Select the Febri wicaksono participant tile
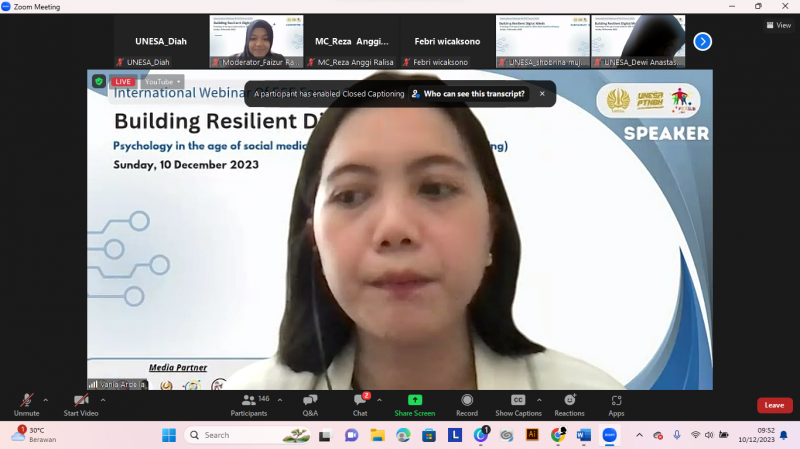 point(447,41)
